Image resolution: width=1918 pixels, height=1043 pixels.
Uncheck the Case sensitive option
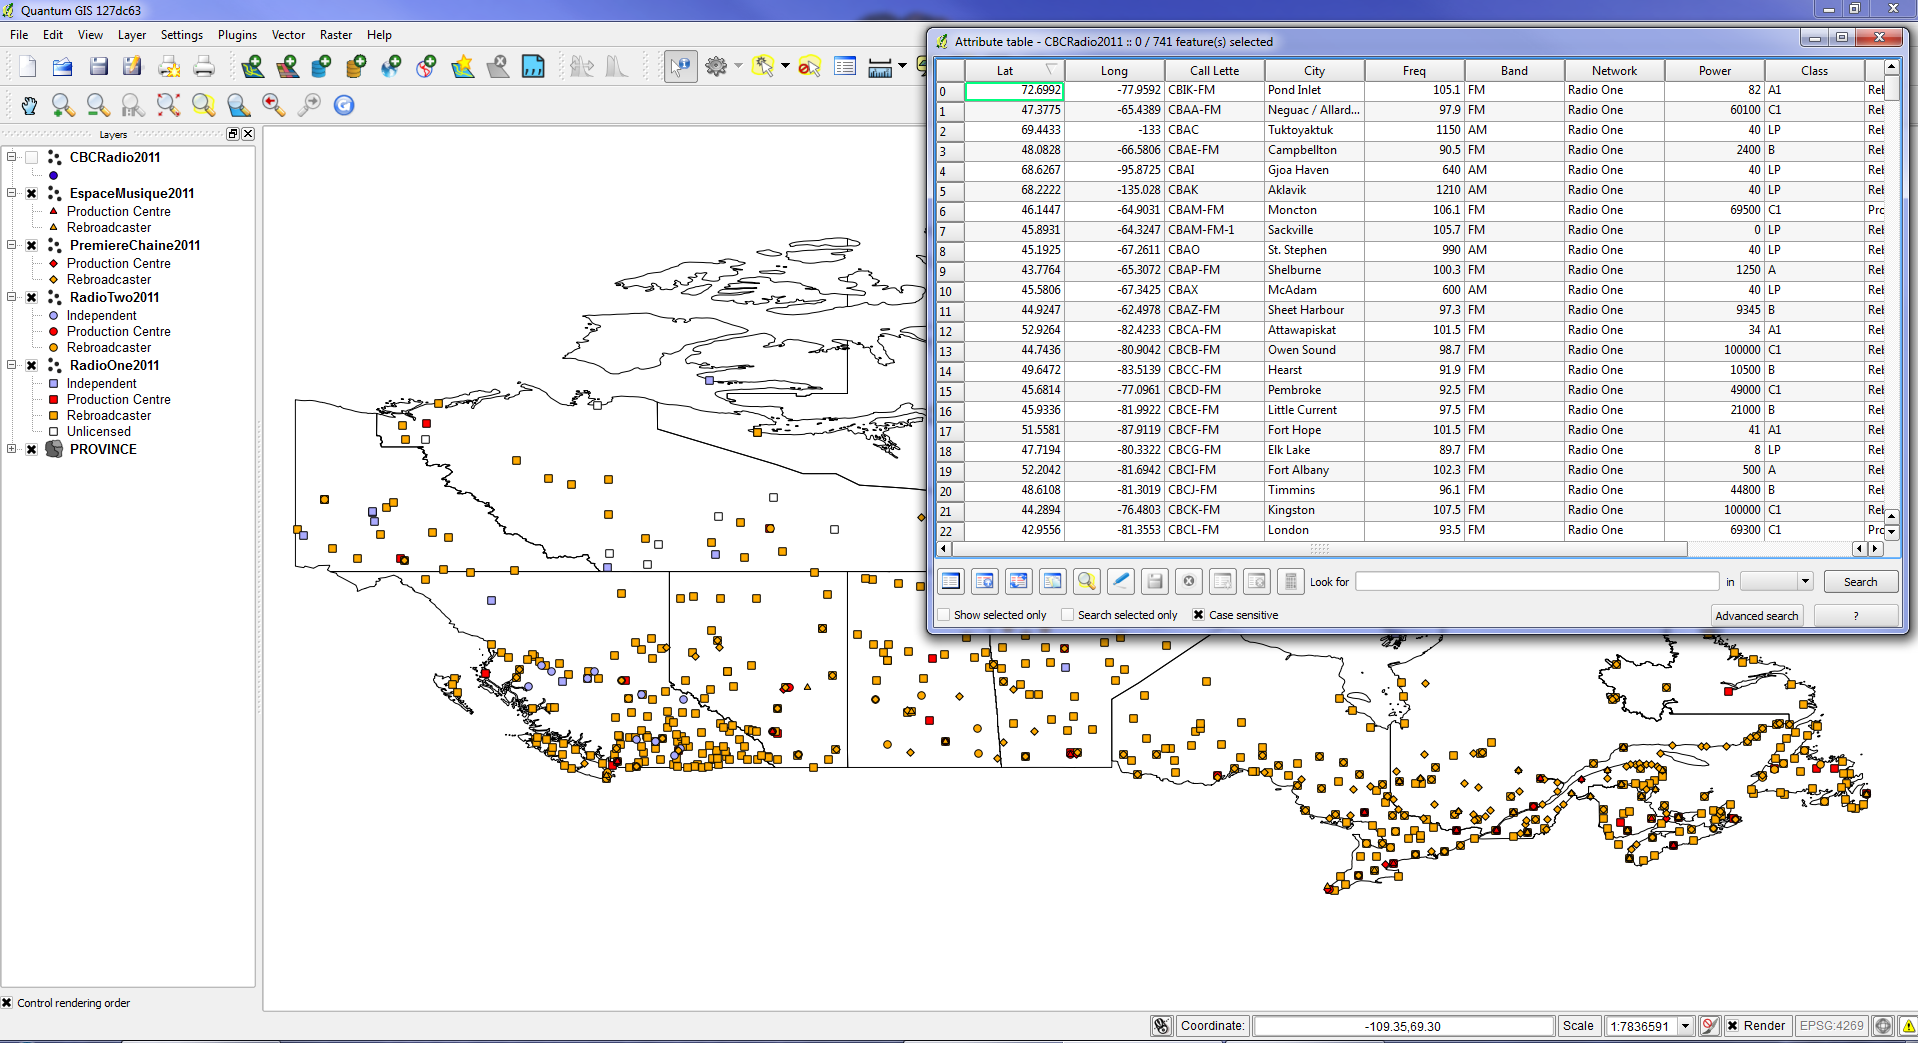(x=1198, y=615)
